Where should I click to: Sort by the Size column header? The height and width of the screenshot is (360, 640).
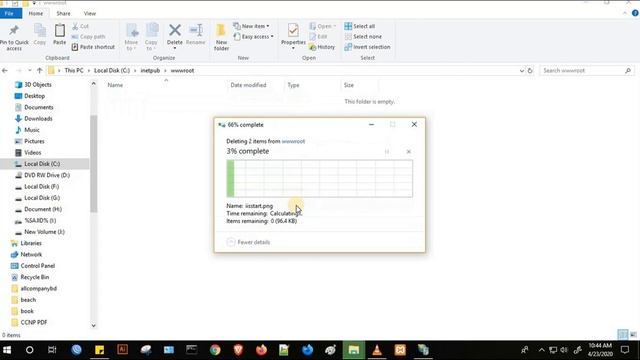349,85
